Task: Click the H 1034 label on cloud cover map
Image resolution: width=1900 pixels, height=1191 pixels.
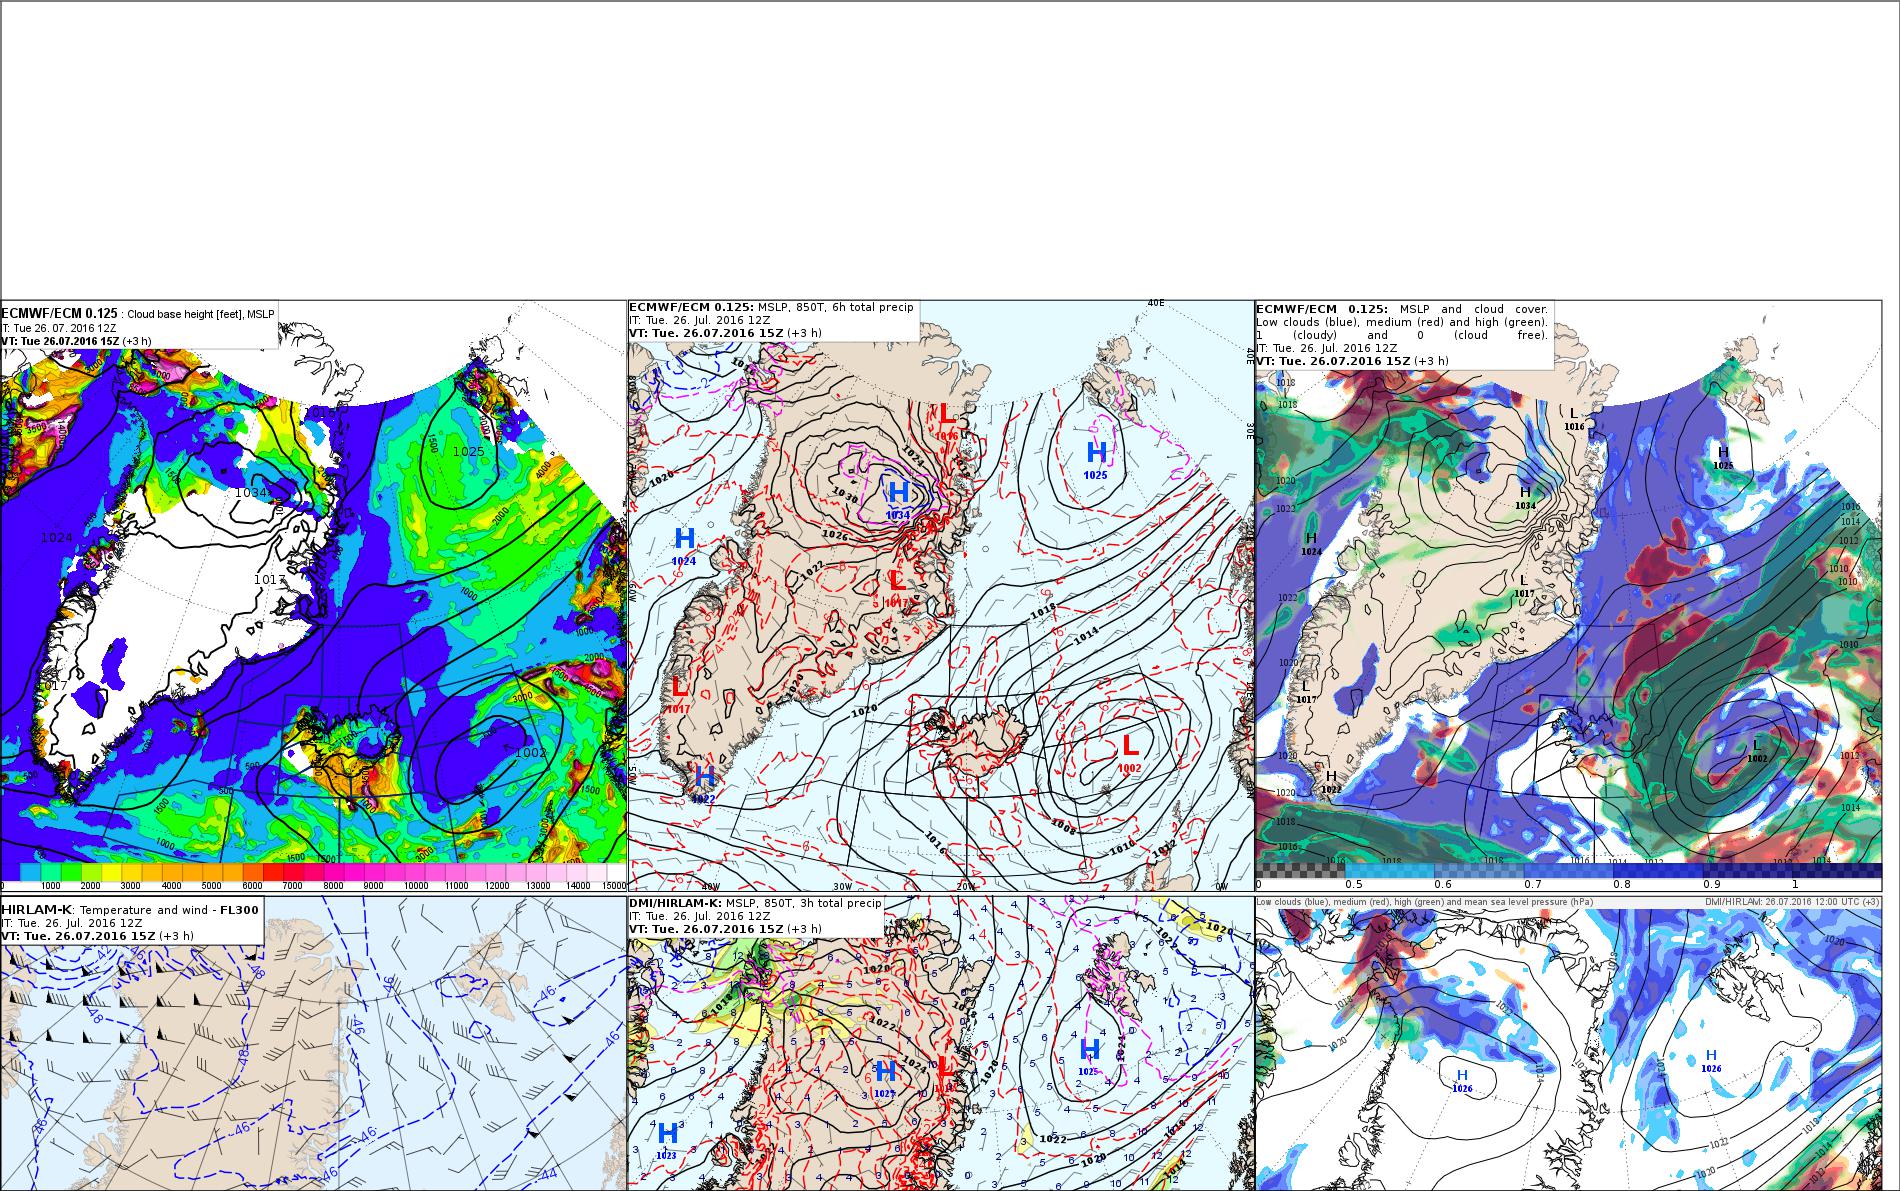Action: [1525, 497]
